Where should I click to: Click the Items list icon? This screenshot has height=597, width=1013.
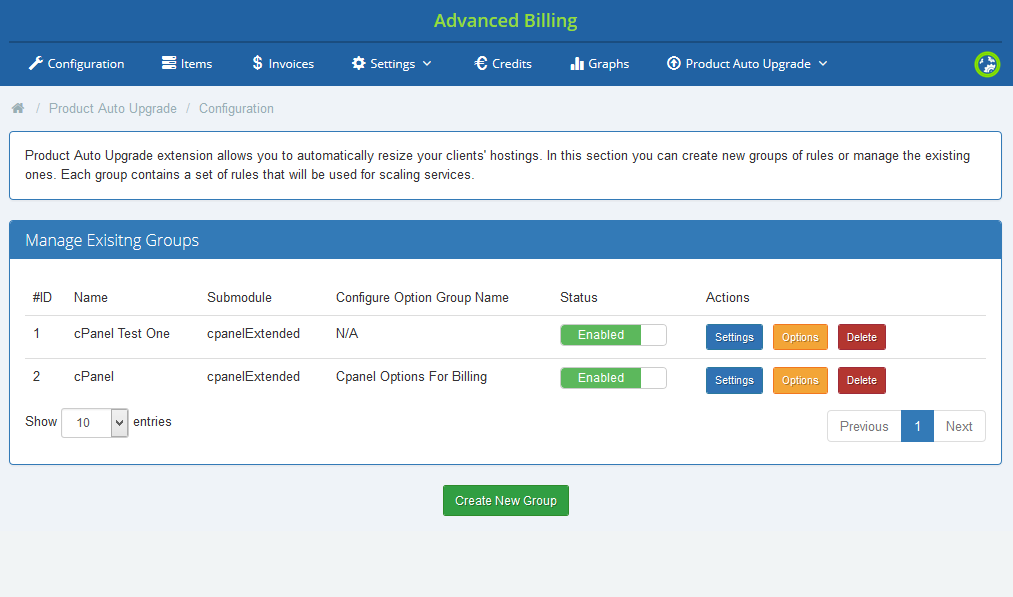(169, 63)
